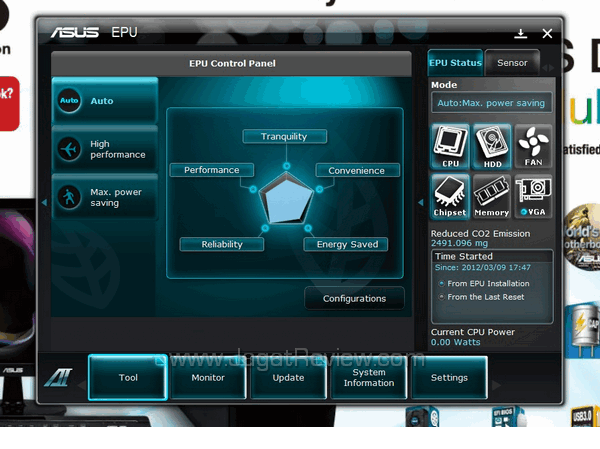Image resolution: width=600 pixels, height=449 pixels.
Task: Collapse the right status panel arrow
Action: click(421, 202)
